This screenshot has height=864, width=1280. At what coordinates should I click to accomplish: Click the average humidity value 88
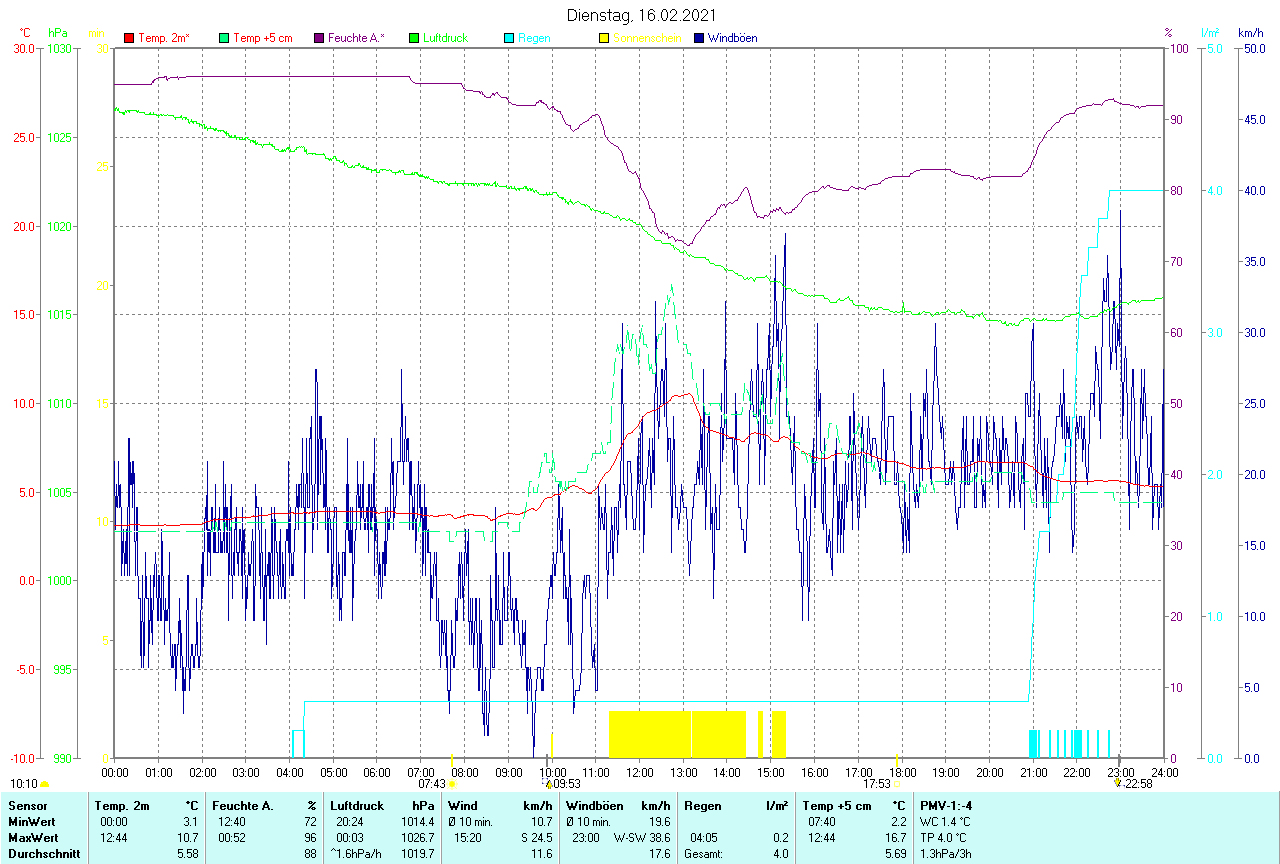point(310,854)
